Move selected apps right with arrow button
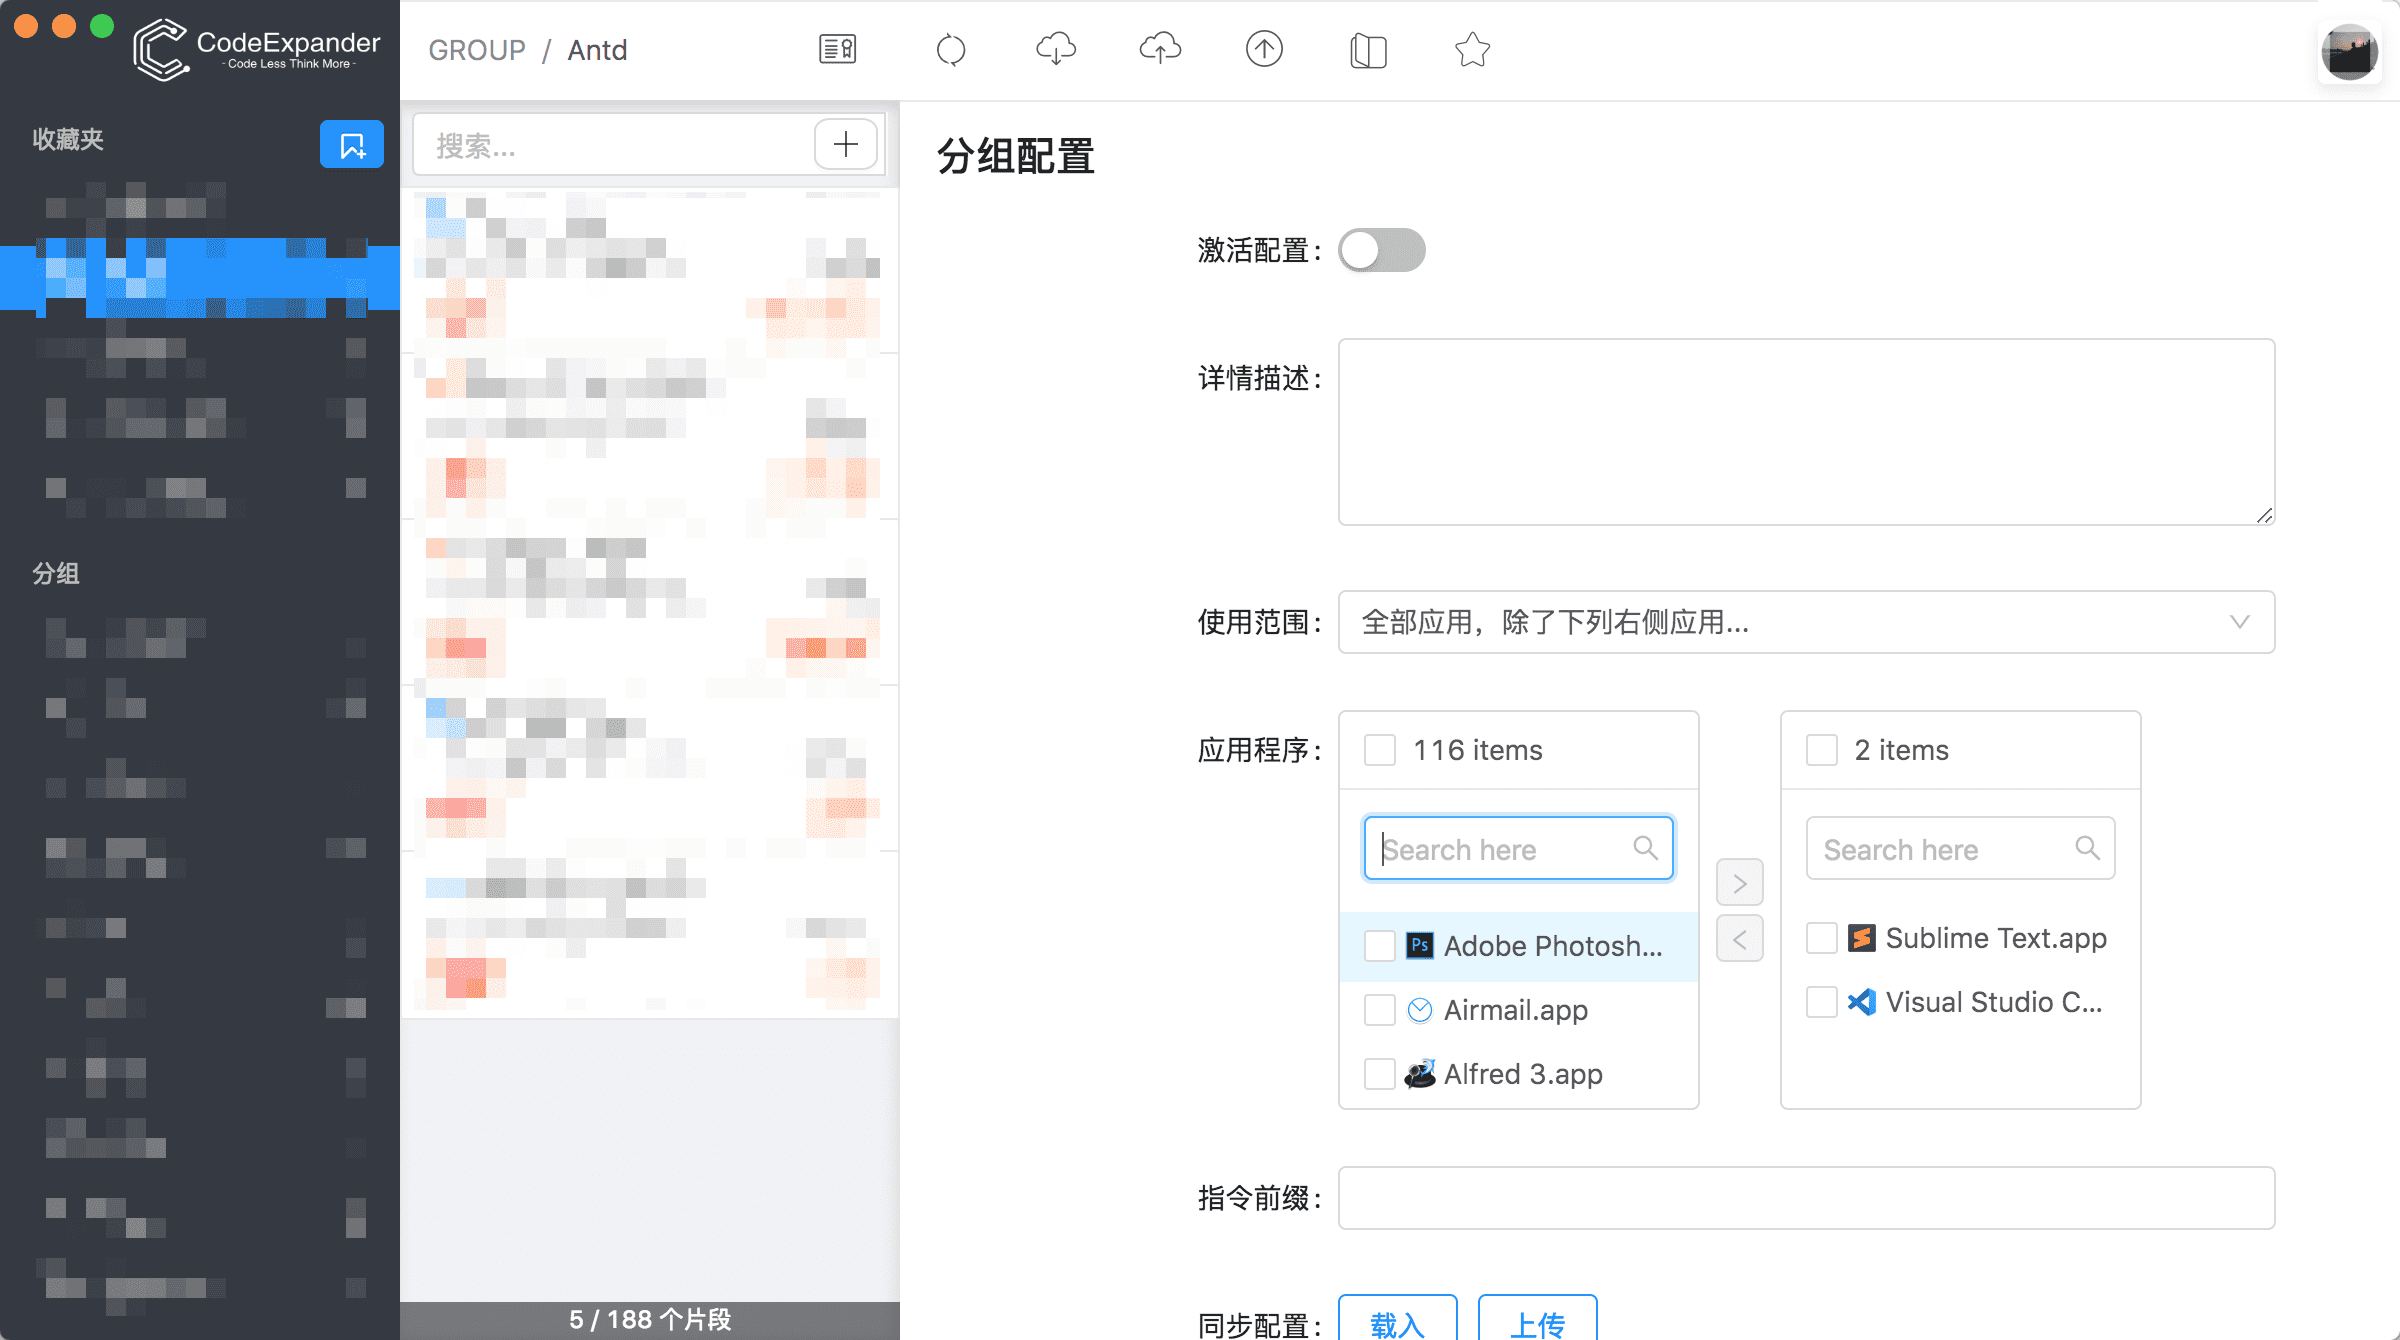Viewport: 2400px width, 1340px height. pyautogui.click(x=1740, y=883)
